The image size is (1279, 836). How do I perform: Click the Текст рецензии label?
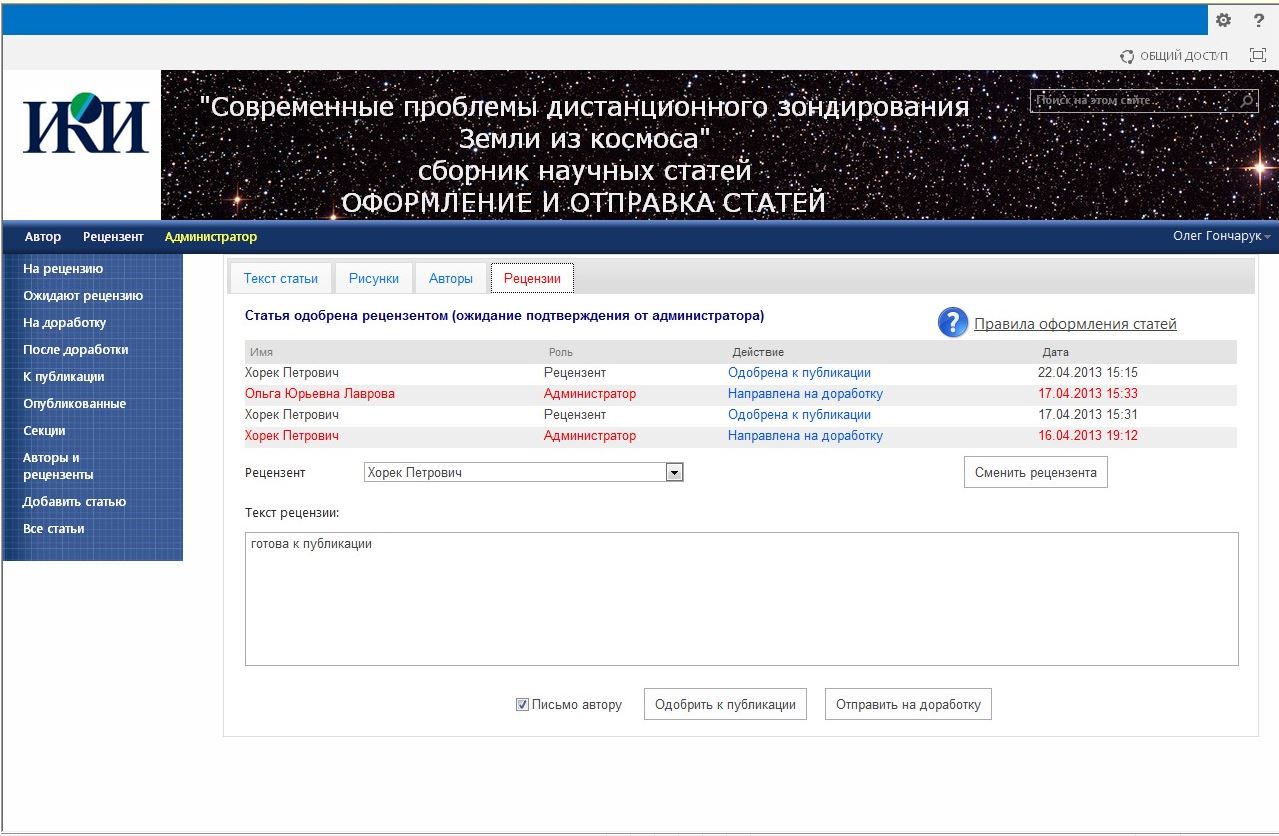point(292,513)
